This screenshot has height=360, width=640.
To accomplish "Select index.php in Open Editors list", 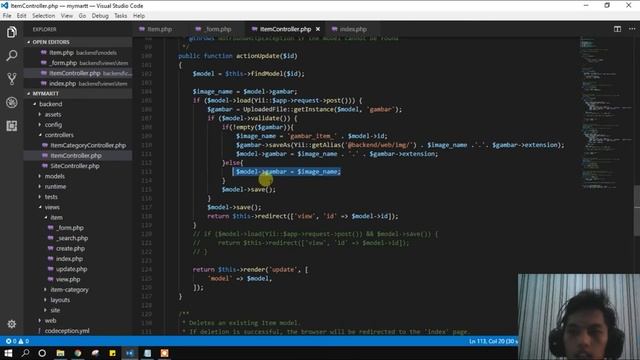I will click(62, 83).
